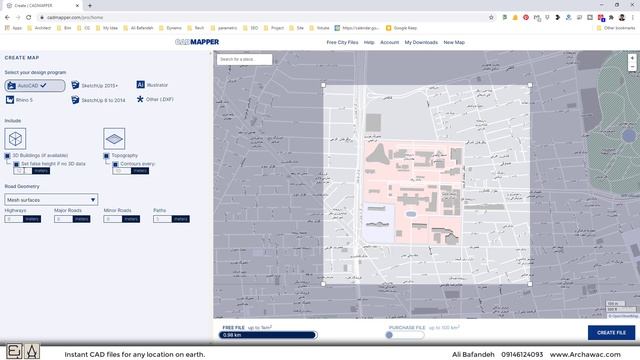The height and width of the screenshot is (360, 640).
Task: Open Revit bookmark folder
Action: pyautogui.click(x=196, y=28)
